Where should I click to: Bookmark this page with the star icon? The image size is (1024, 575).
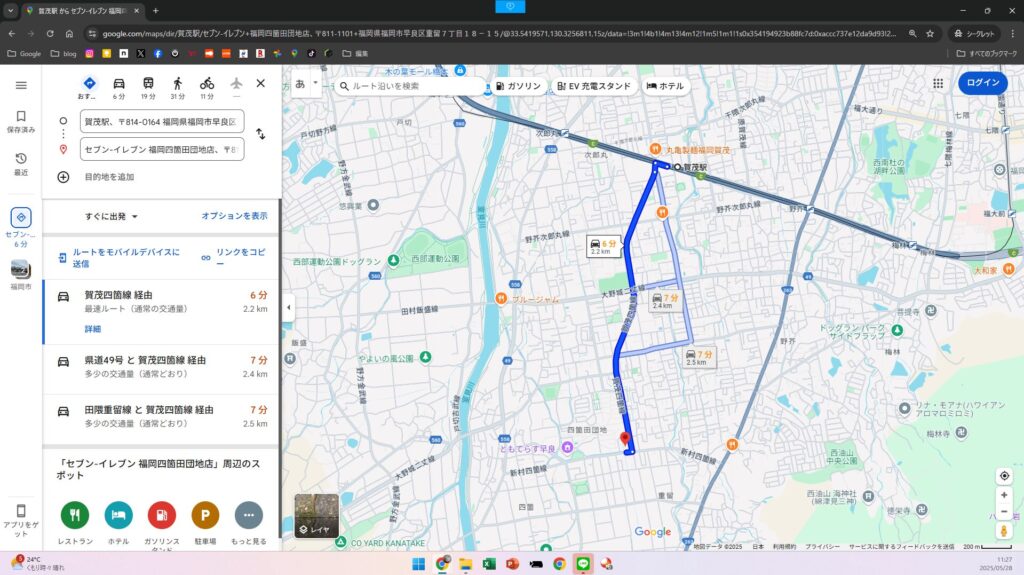click(x=930, y=33)
